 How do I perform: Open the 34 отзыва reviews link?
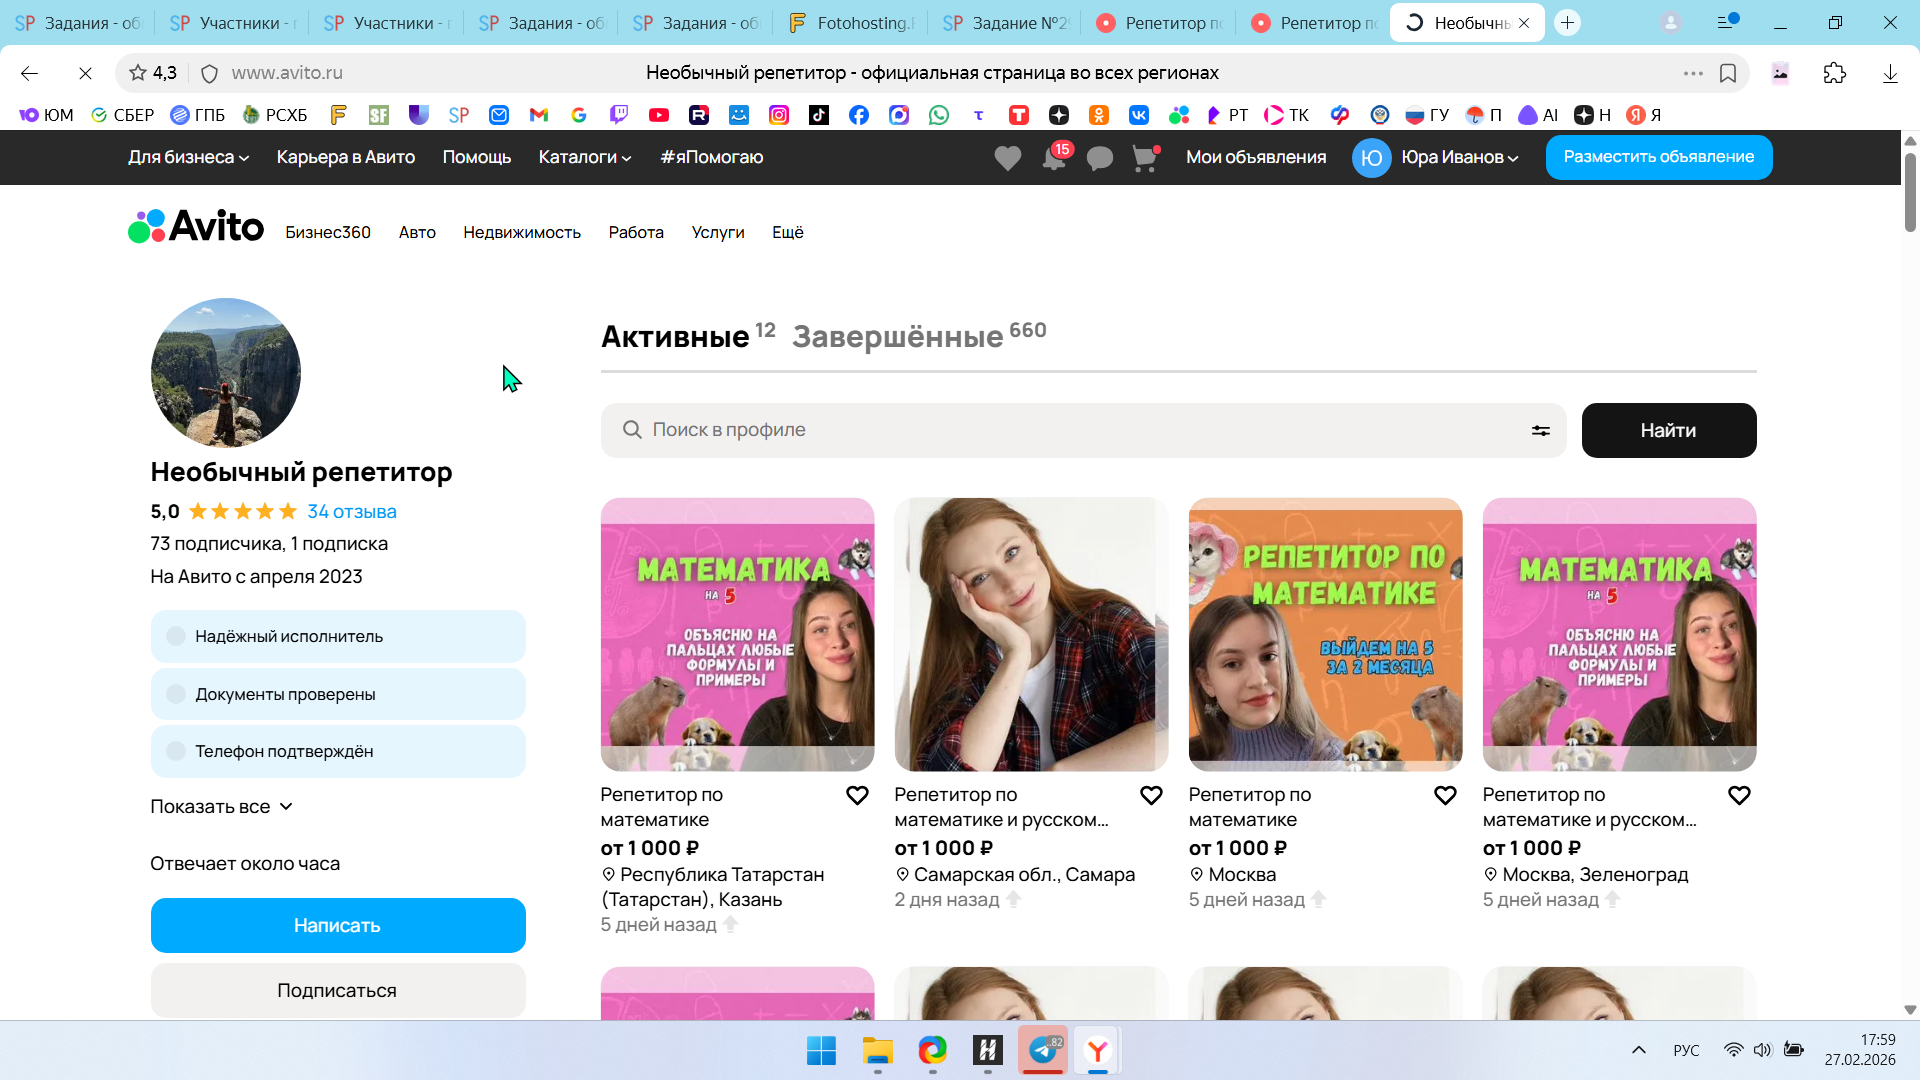351,511
